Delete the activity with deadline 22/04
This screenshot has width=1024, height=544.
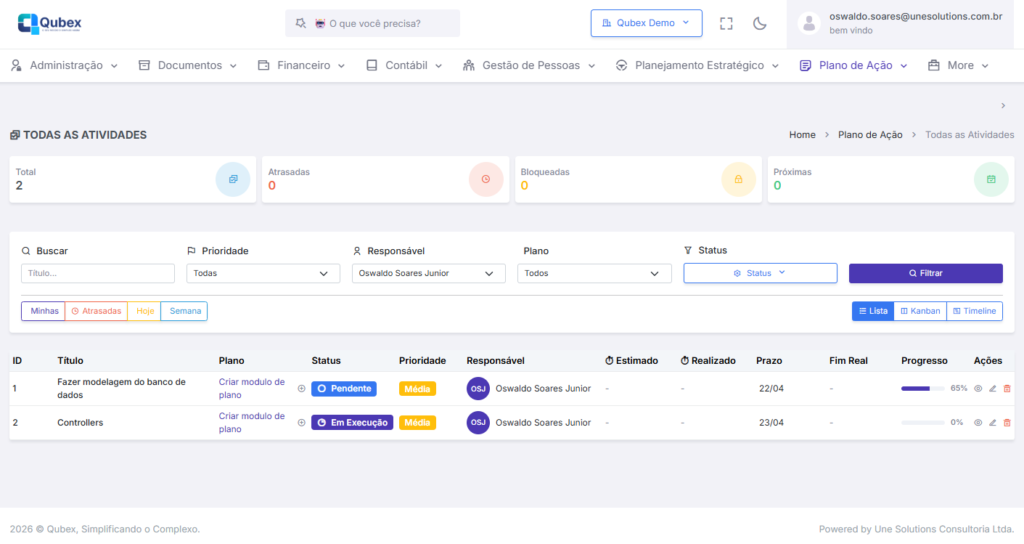[x=1007, y=388]
